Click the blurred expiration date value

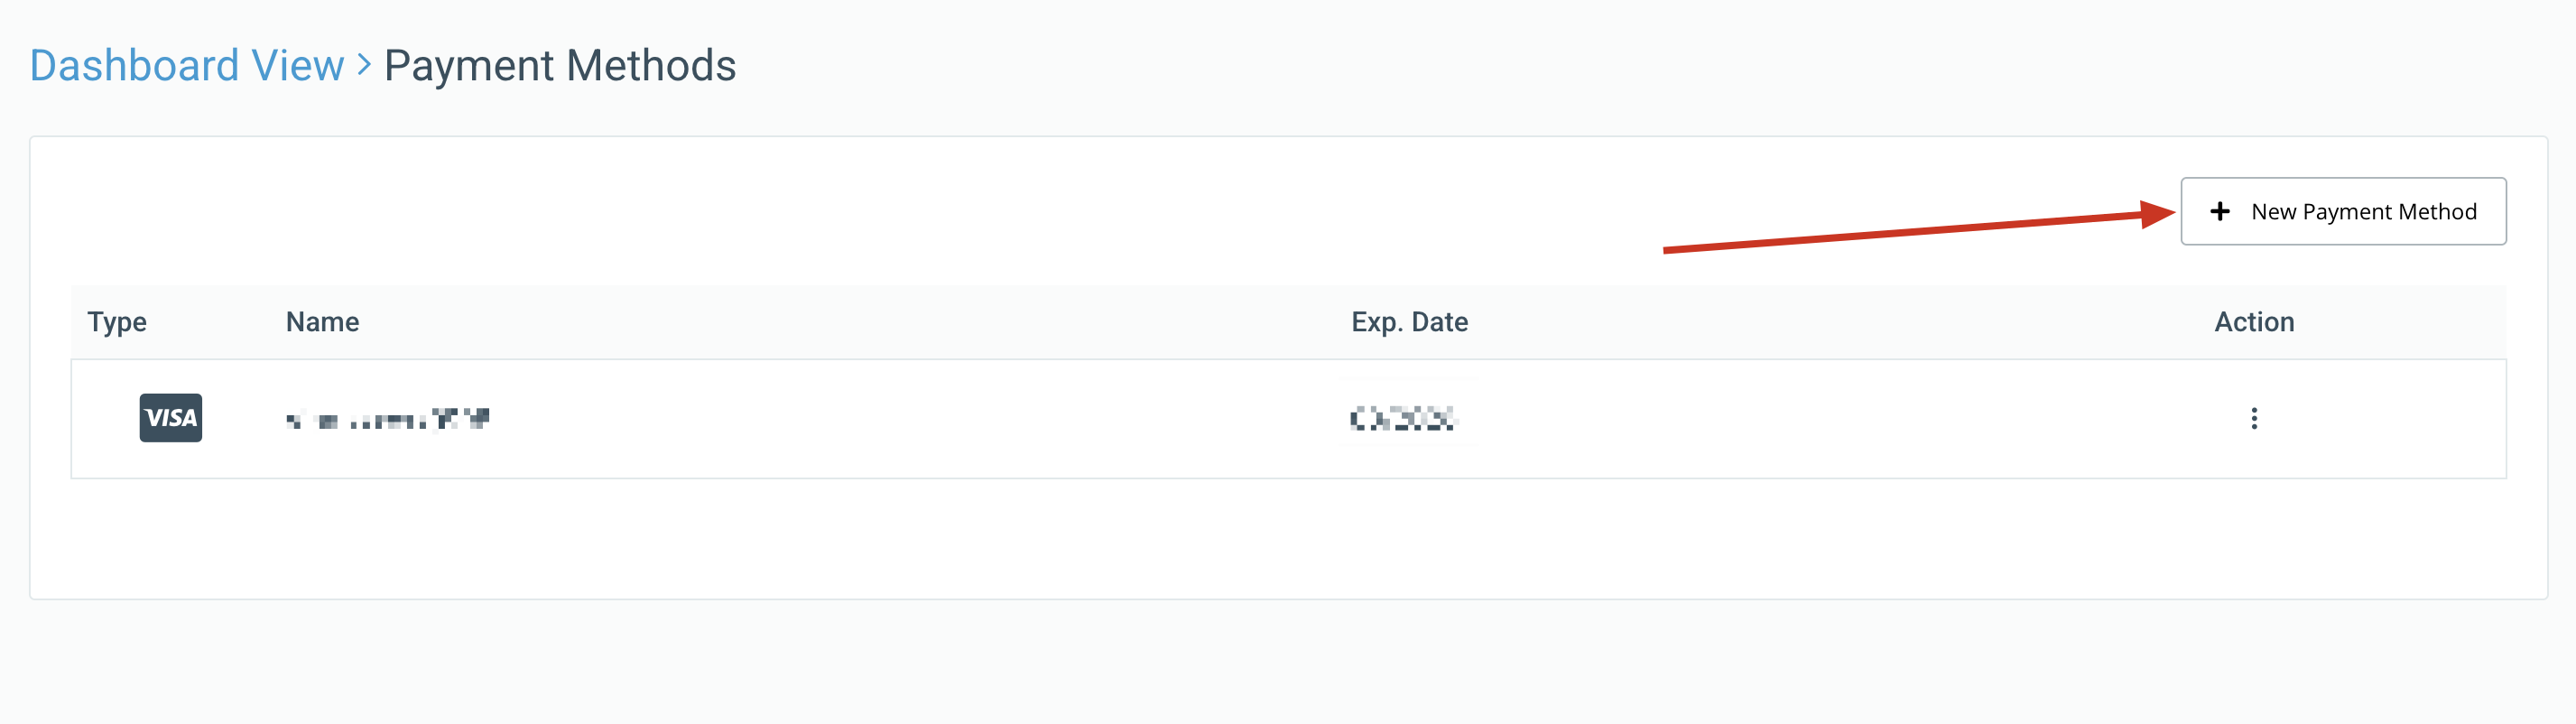pyautogui.click(x=1402, y=419)
